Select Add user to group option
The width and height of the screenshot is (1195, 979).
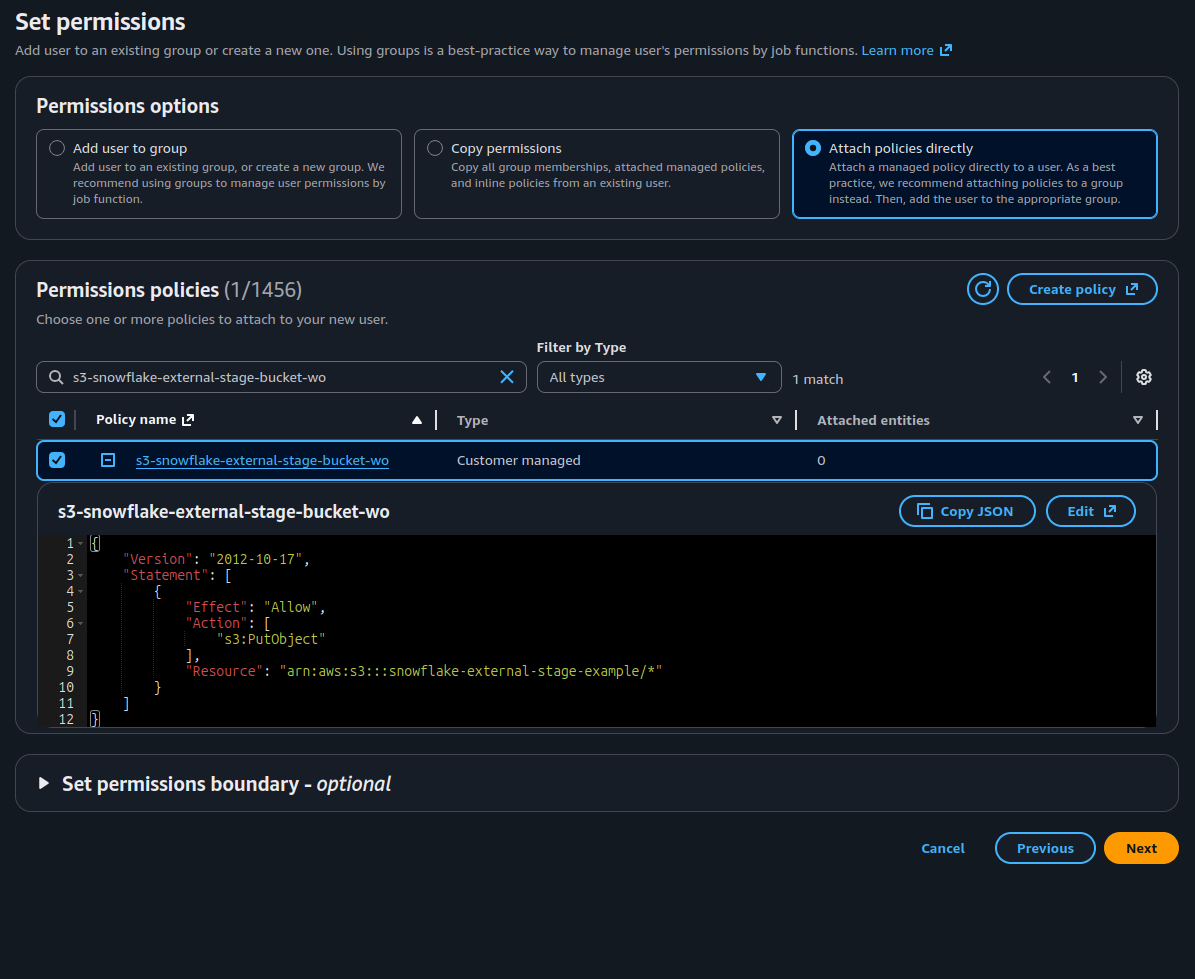click(57, 148)
